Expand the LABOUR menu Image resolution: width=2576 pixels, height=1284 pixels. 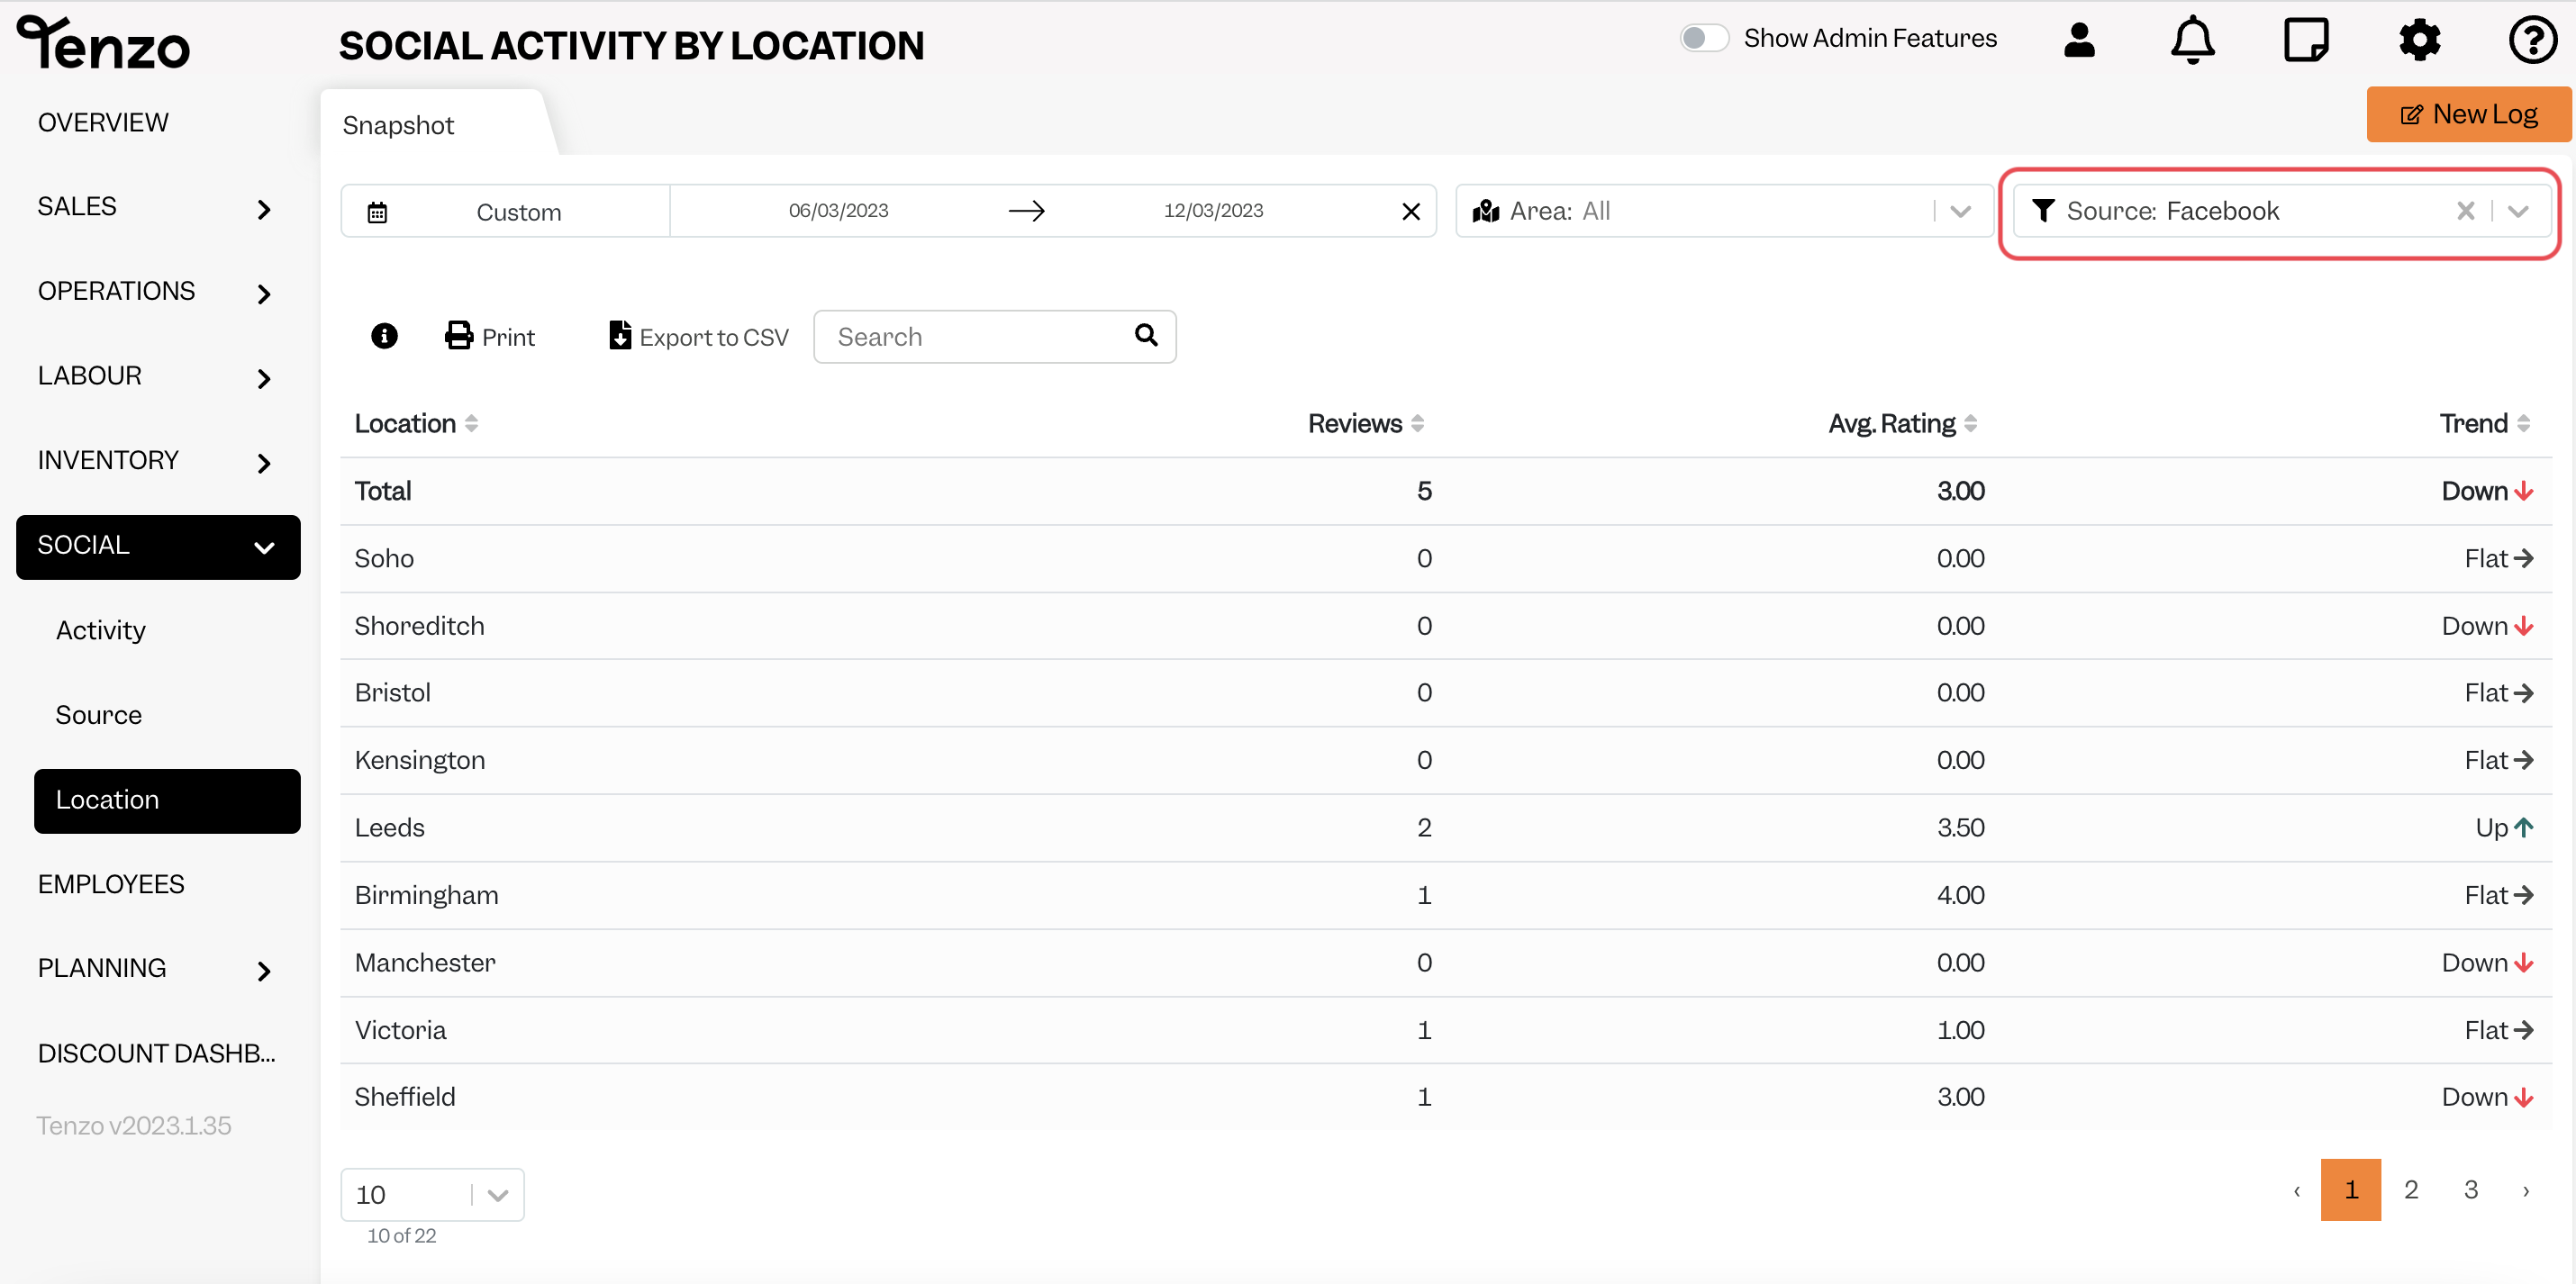[x=263, y=379]
